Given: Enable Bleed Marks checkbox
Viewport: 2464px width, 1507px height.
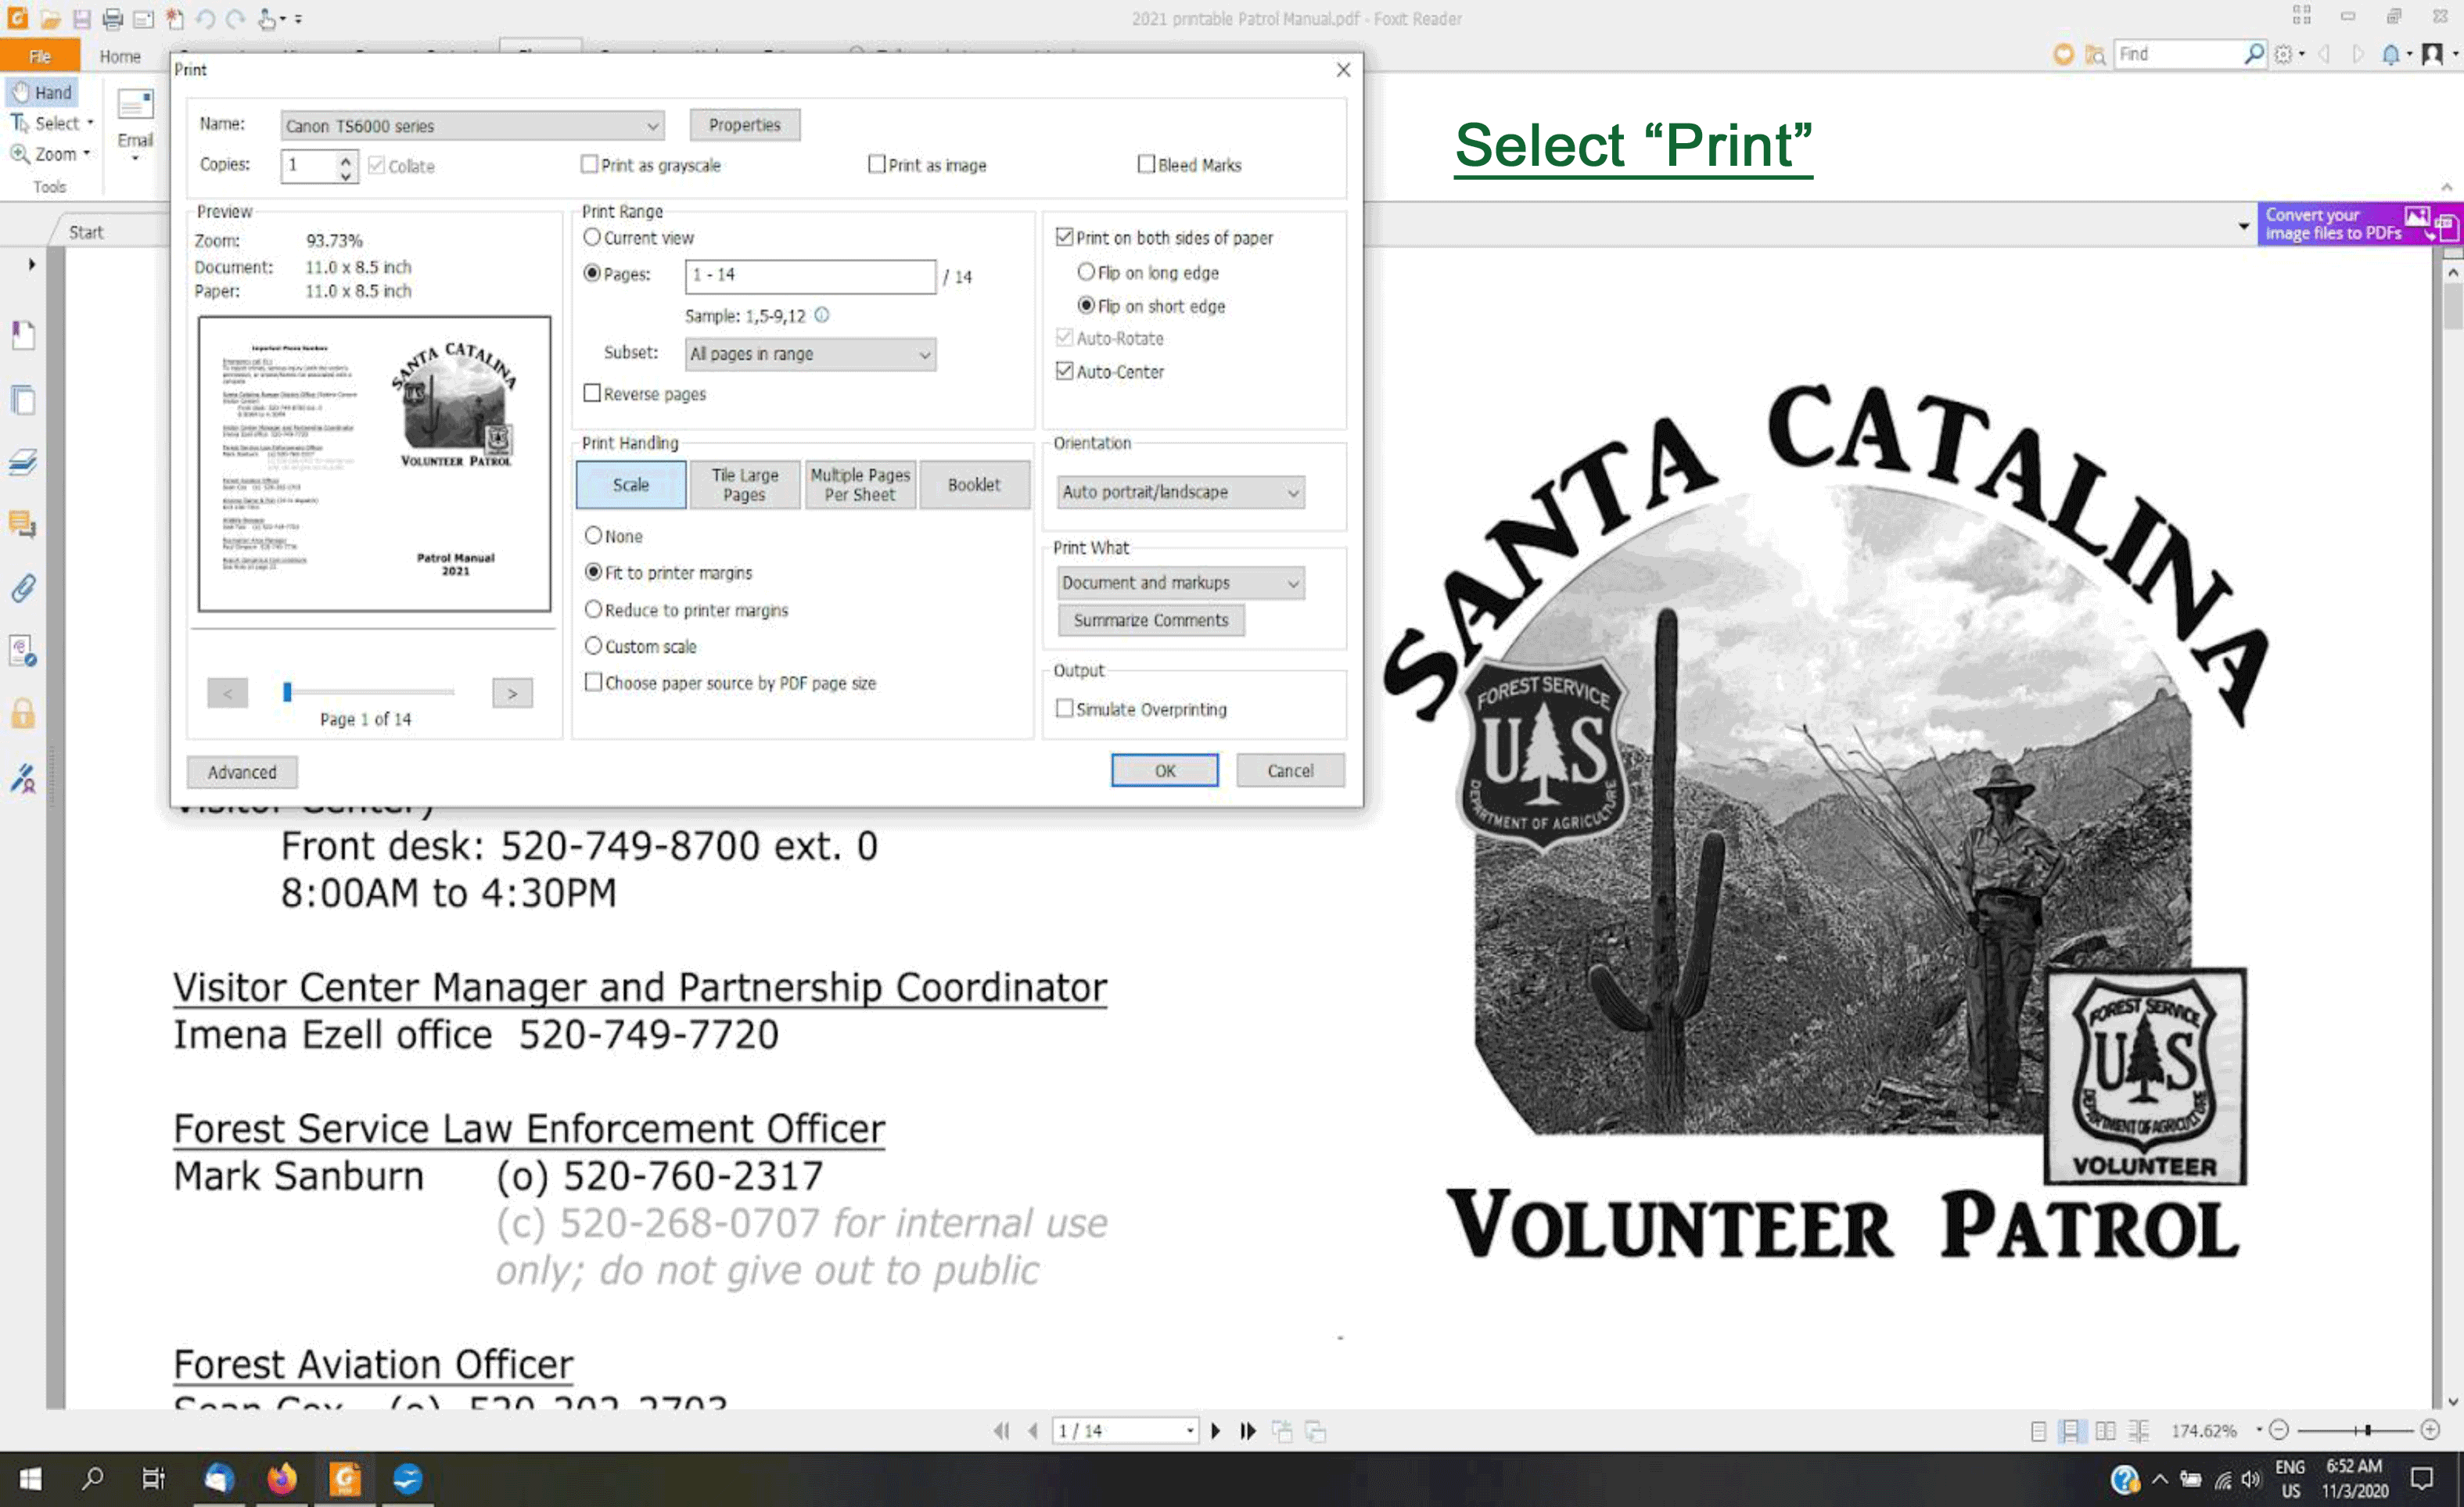Looking at the screenshot, I should click(1146, 164).
